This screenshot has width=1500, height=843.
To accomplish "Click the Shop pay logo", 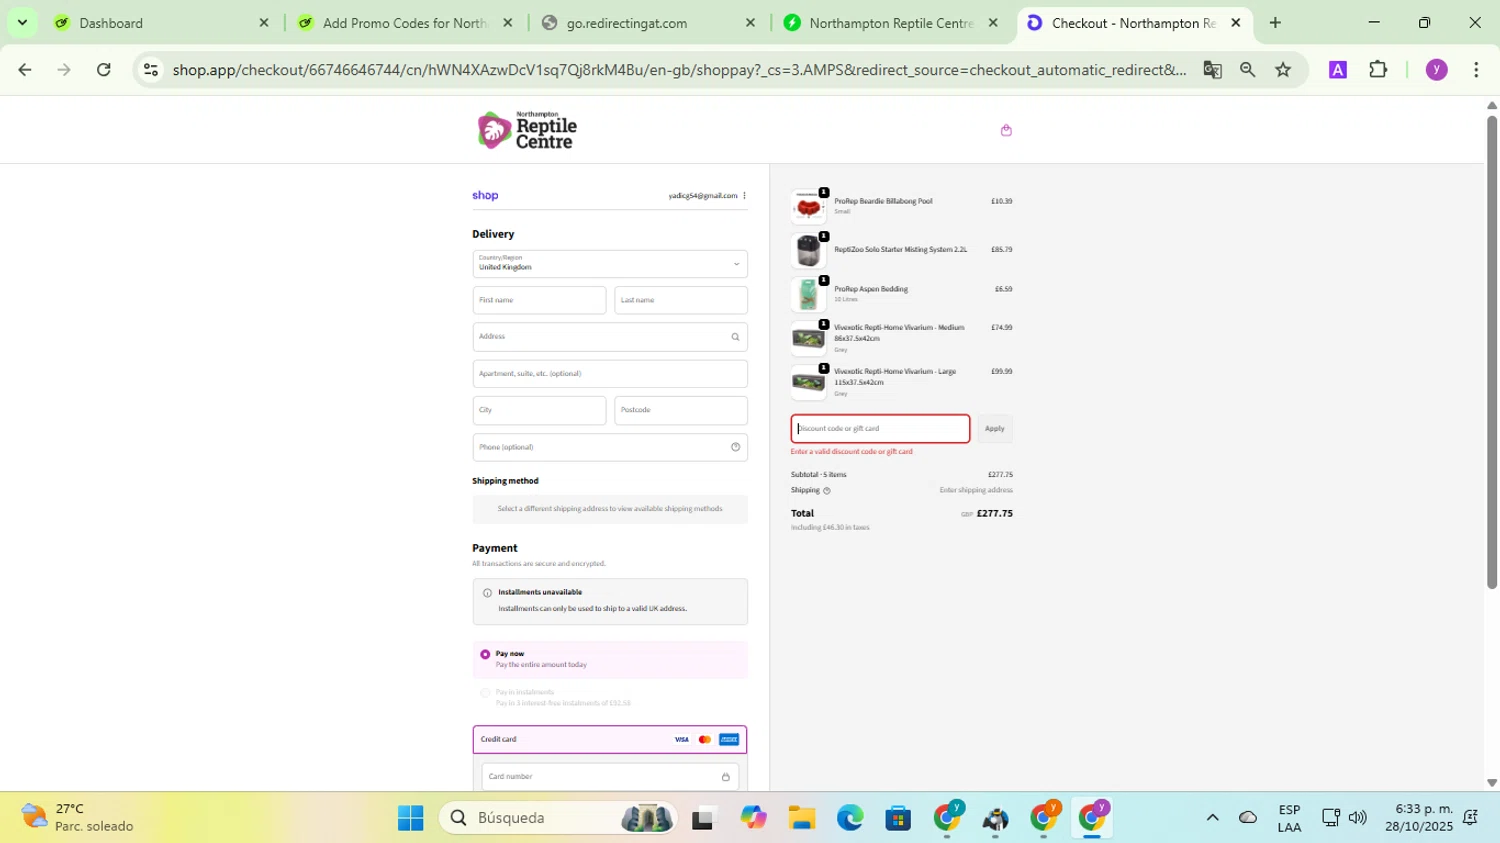I will tap(485, 196).
